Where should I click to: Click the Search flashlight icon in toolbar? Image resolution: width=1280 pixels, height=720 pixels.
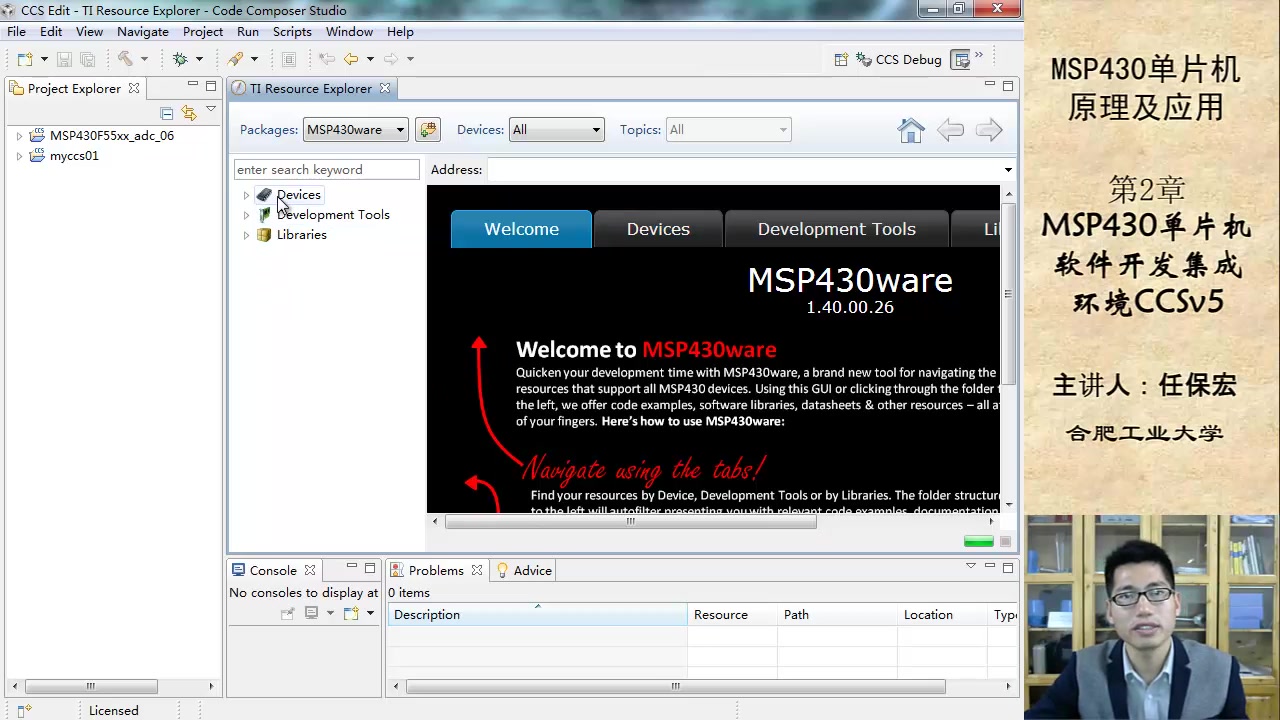click(x=235, y=59)
